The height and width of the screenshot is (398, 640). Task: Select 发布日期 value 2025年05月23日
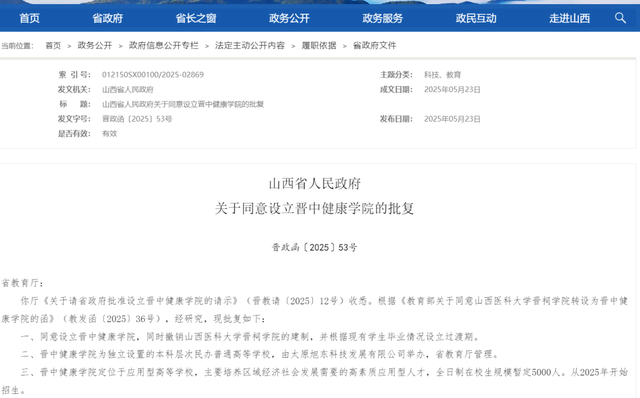point(452,119)
